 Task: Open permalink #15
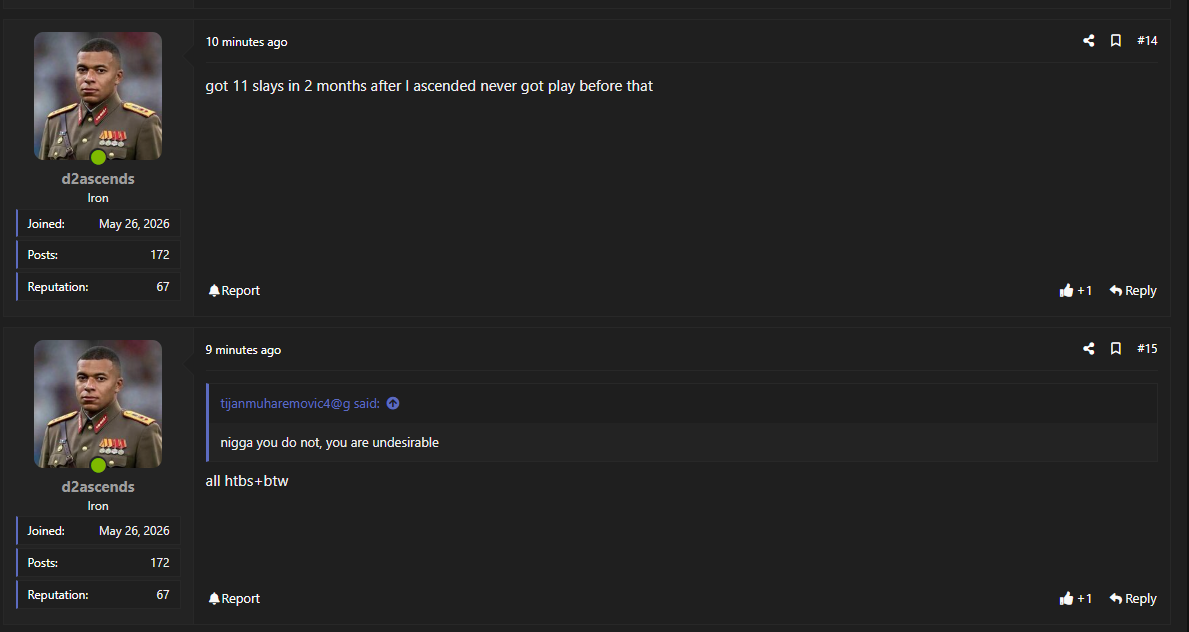coord(1147,349)
